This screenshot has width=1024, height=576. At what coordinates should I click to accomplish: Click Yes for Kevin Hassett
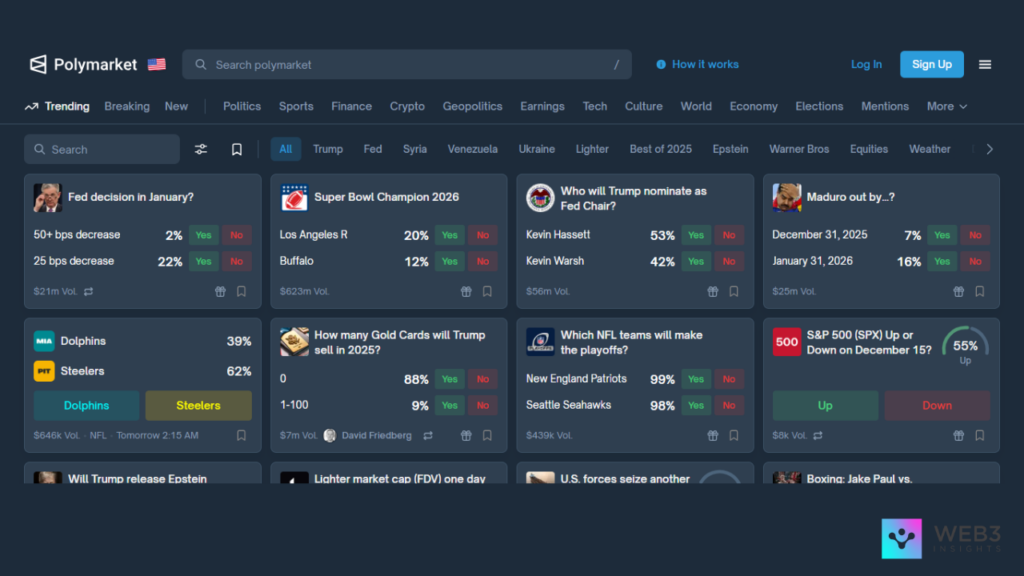coord(696,235)
